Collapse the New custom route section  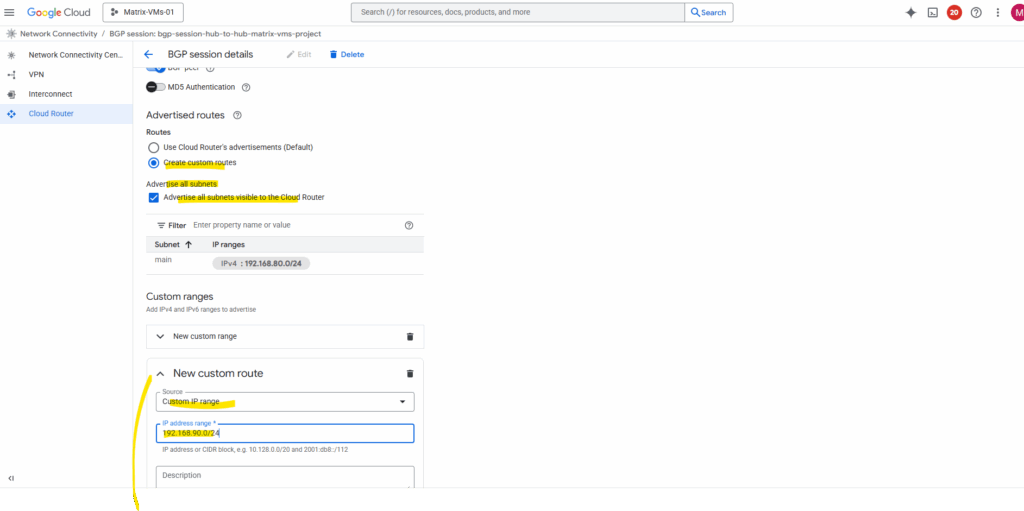160,374
